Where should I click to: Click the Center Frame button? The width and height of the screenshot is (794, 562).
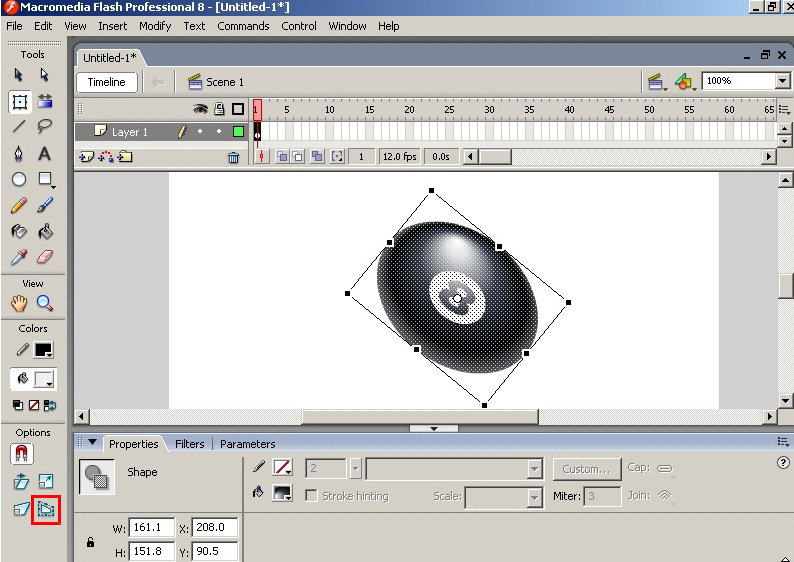coord(261,156)
